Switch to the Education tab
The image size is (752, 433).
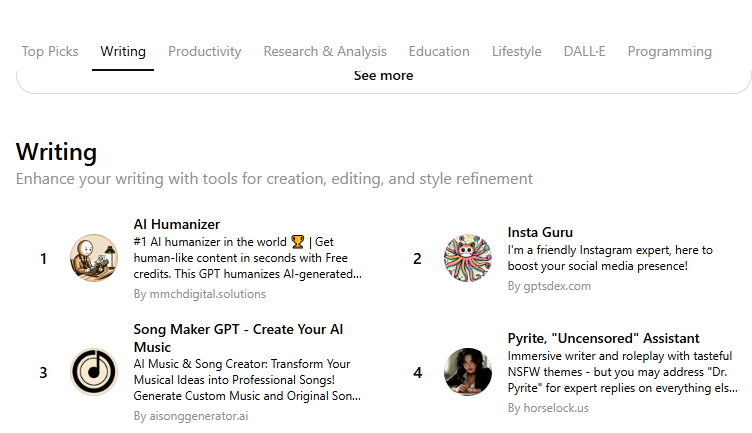(439, 51)
